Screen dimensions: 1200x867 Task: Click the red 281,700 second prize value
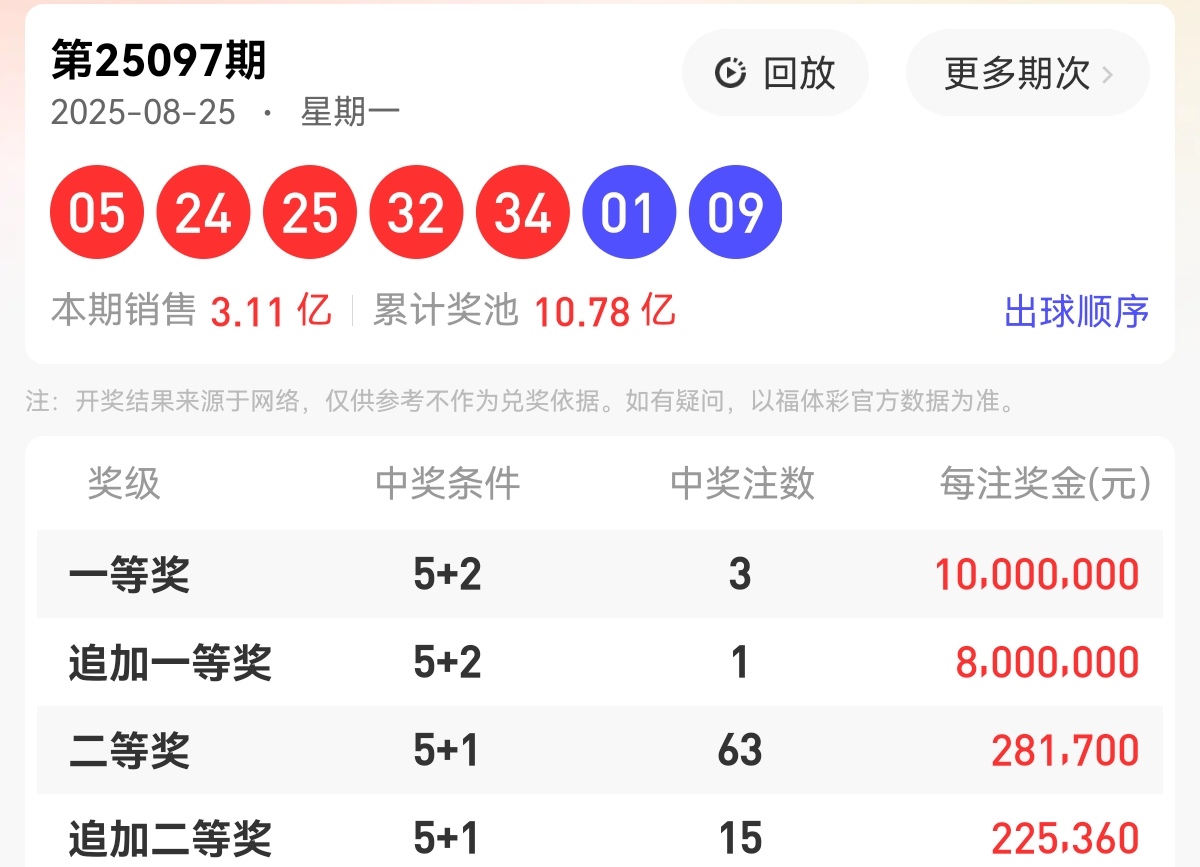click(1064, 748)
